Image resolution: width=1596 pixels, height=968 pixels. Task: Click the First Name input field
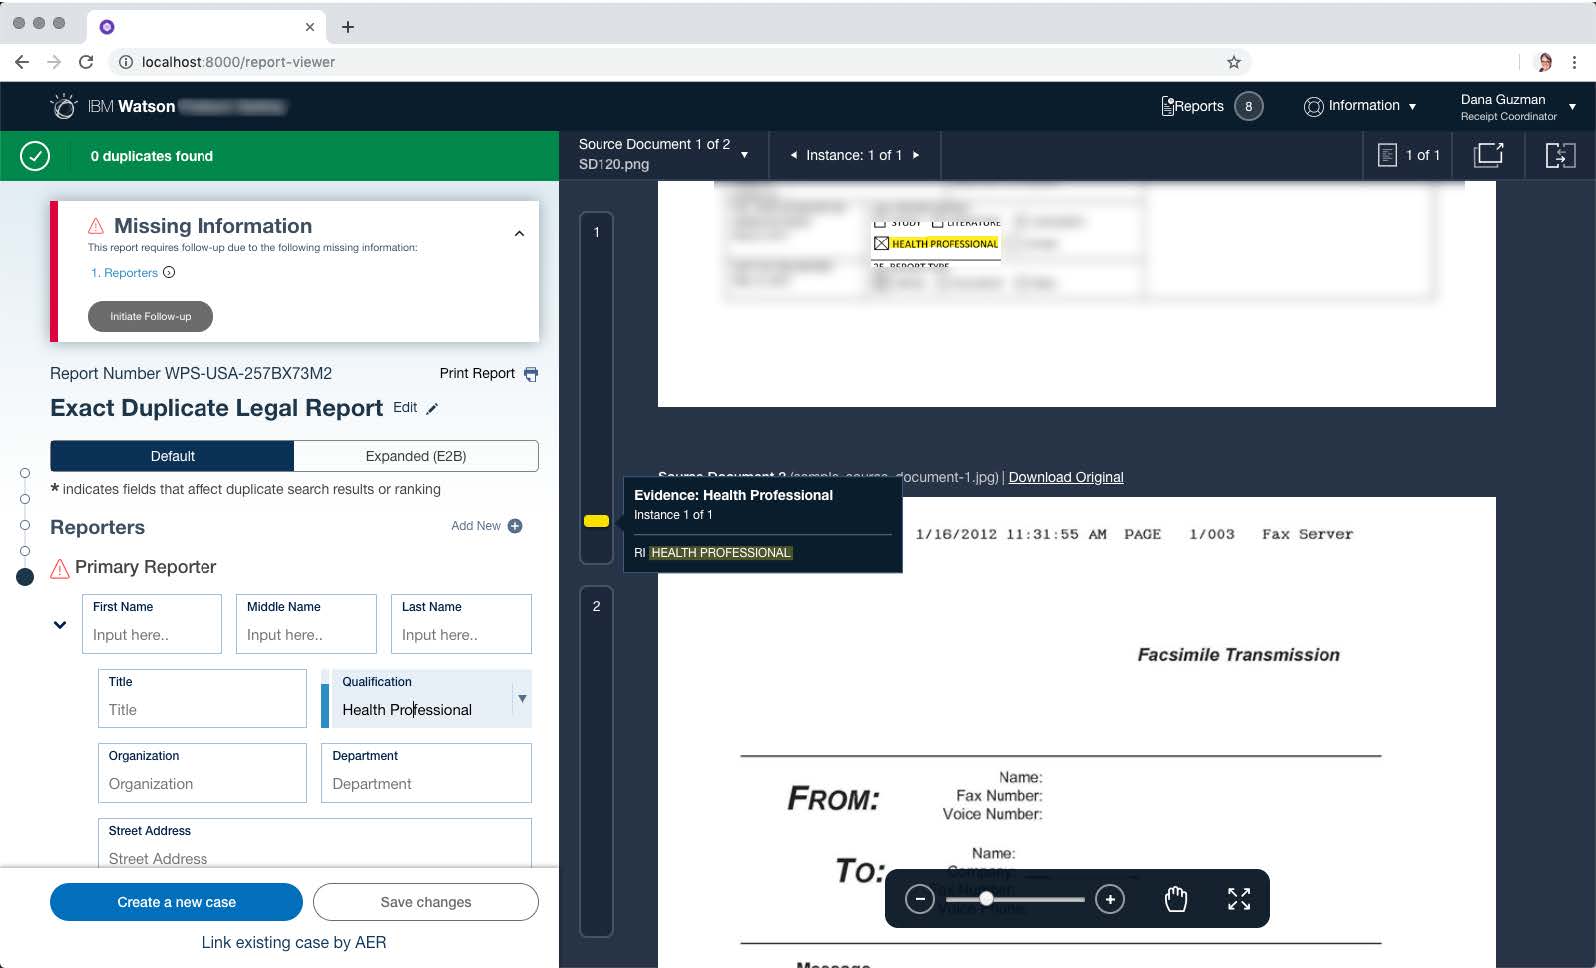click(x=152, y=635)
